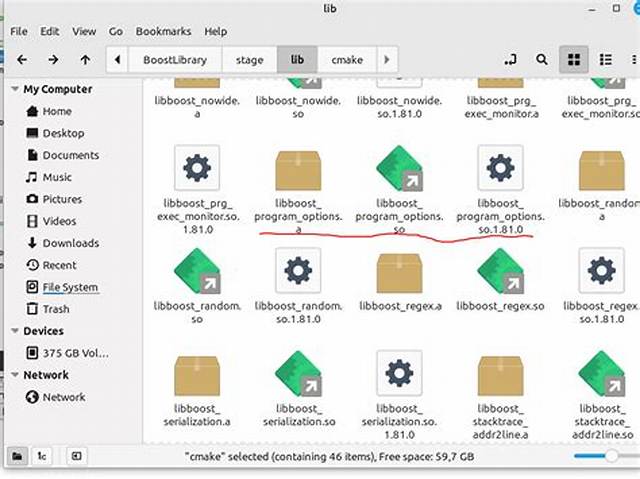Select libboost_prg_exec_monitor.so.1.81.0 gear icon
Image resolution: width=640 pixels, height=479 pixels.
(x=197, y=168)
